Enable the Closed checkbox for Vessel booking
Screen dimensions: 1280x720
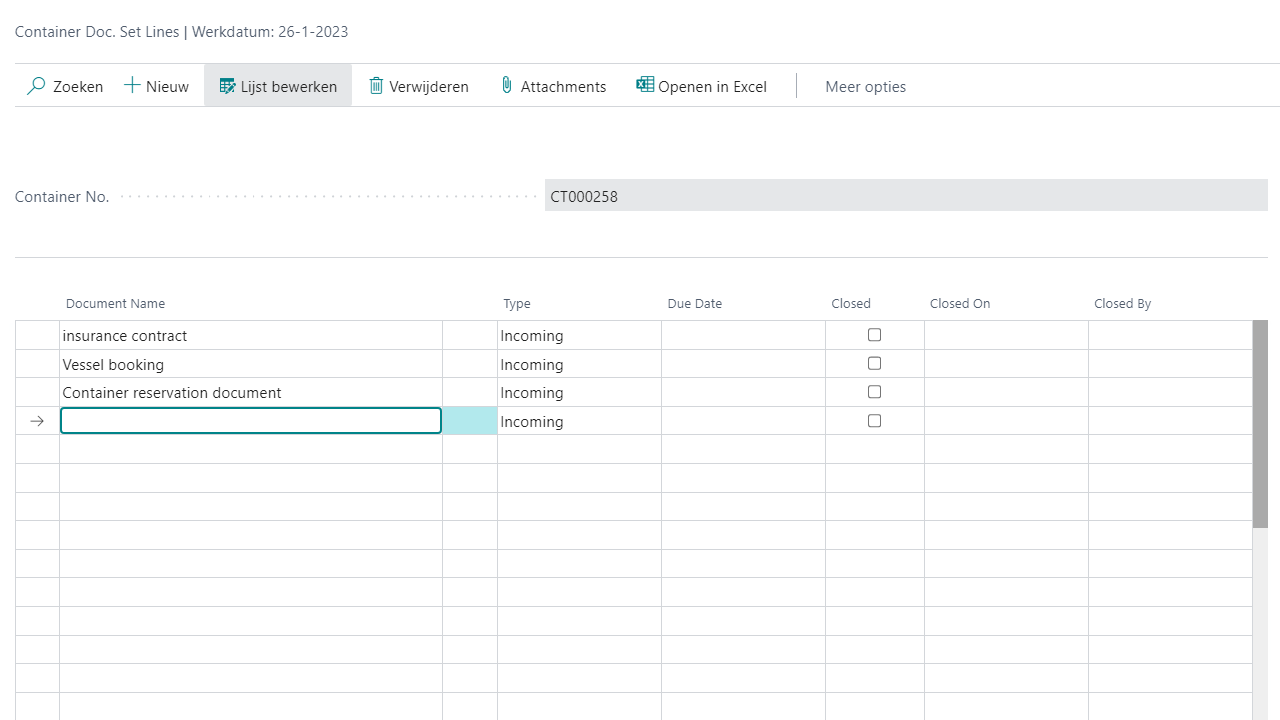coord(874,363)
